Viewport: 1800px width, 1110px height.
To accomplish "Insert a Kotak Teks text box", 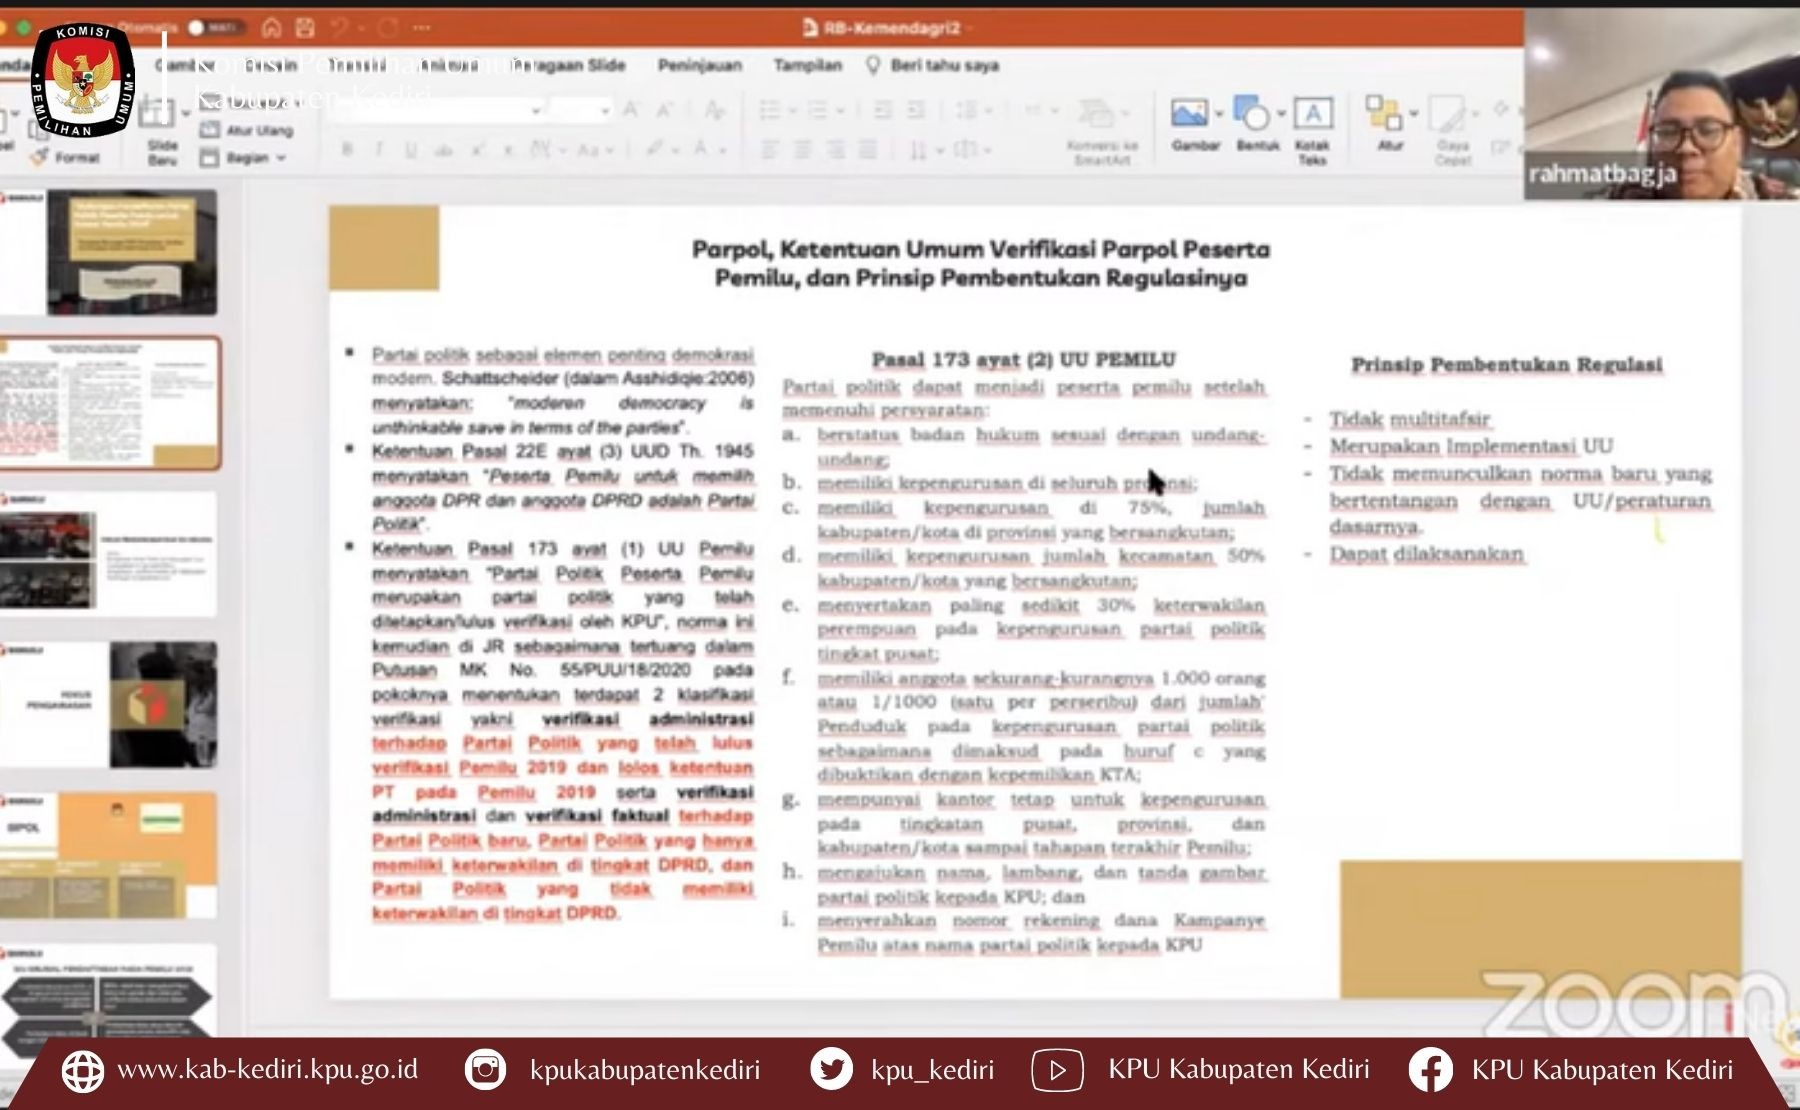I will coord(1312,114).
